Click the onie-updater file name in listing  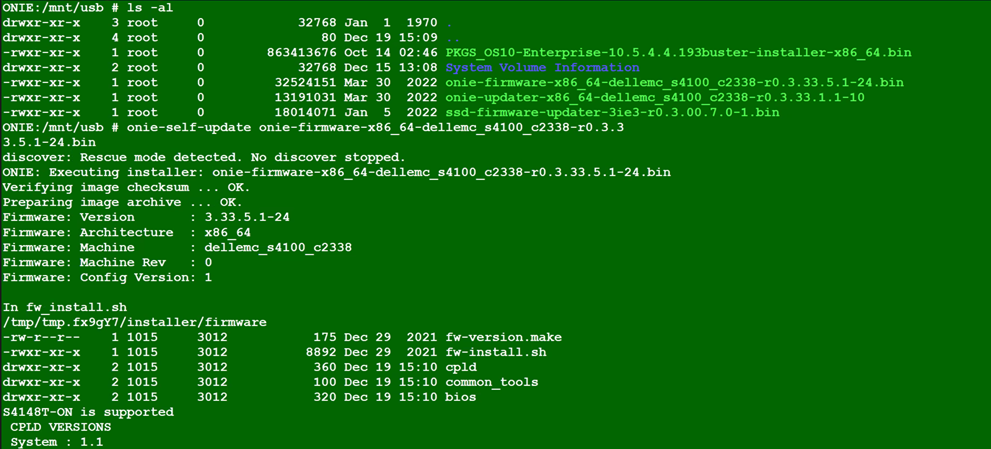click(655, 97)
